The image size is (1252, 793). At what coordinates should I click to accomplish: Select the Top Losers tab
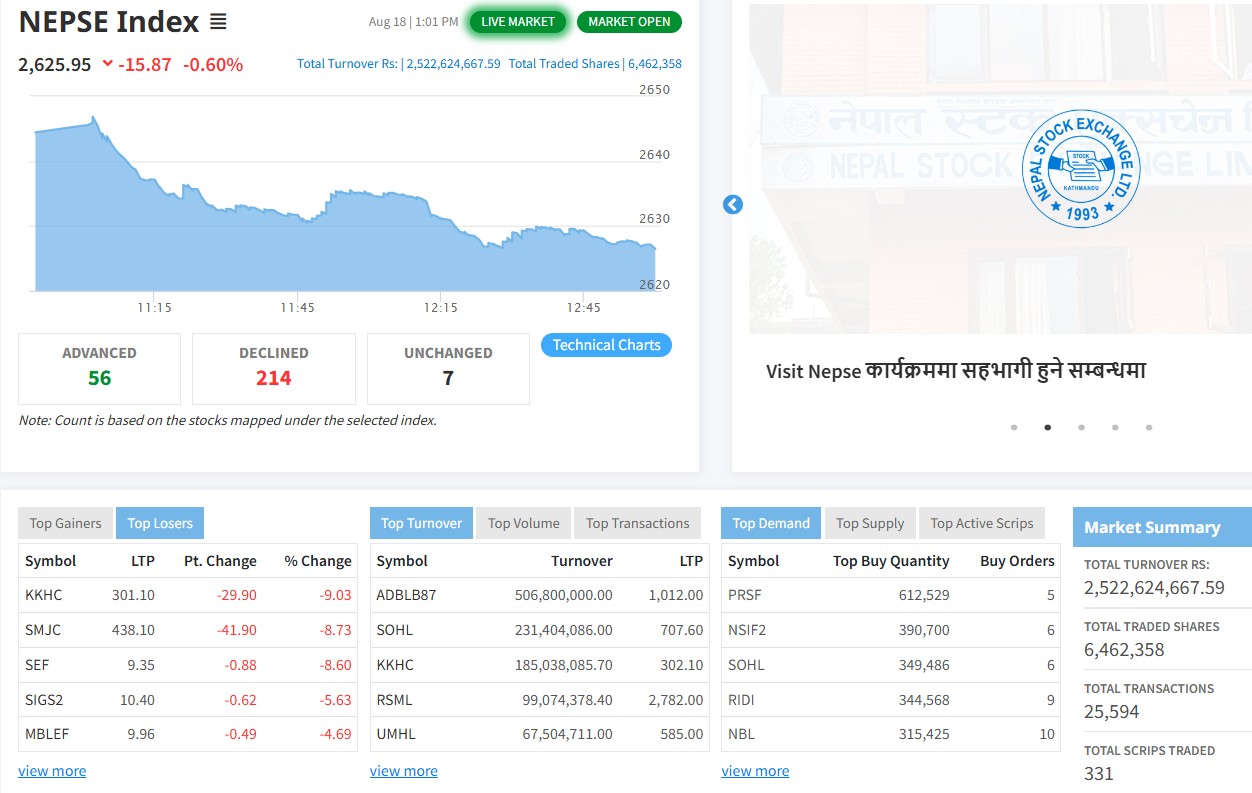coord(160,523)
